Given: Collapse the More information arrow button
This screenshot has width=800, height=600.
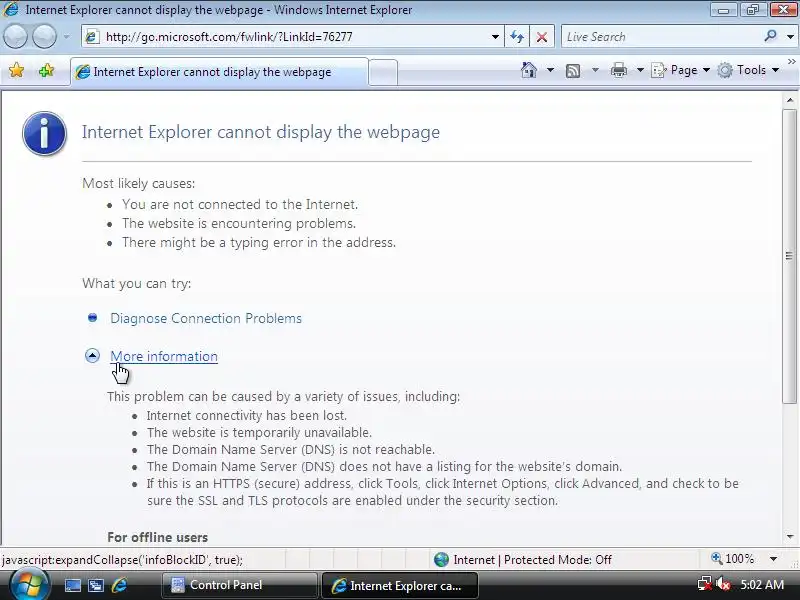Looking at the screenshot, I should pyautogui.click(x=92, y=356).
